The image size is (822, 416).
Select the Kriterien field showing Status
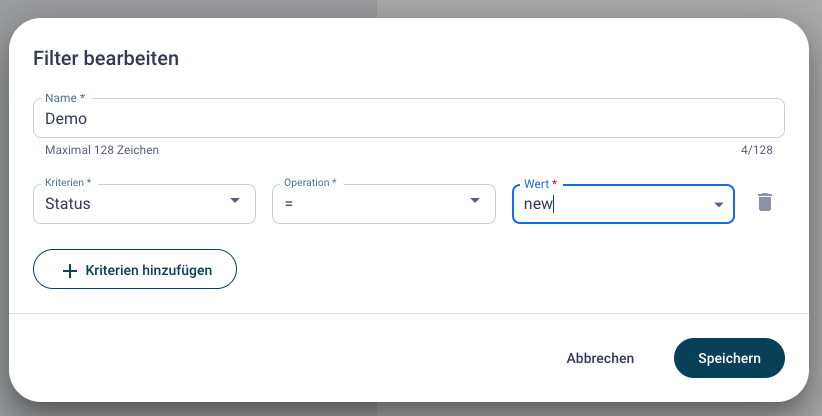pyautogui.click(x=144, y=204)
